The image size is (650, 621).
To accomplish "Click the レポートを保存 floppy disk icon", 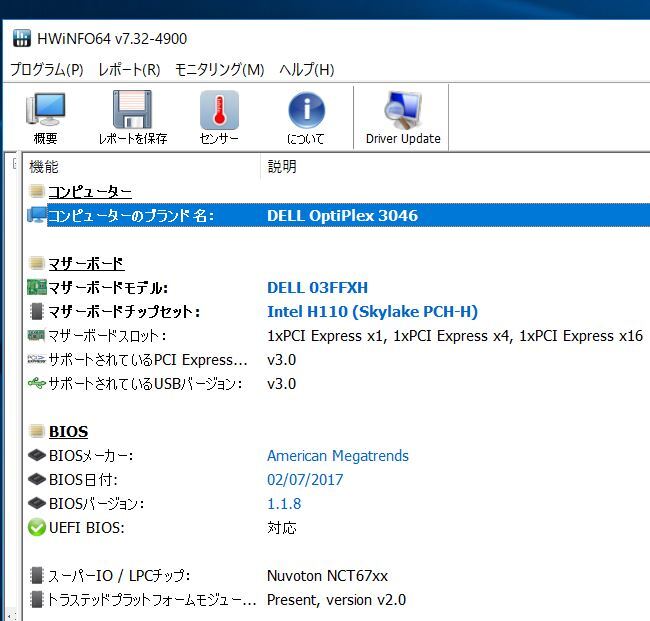I will (132, 109).
